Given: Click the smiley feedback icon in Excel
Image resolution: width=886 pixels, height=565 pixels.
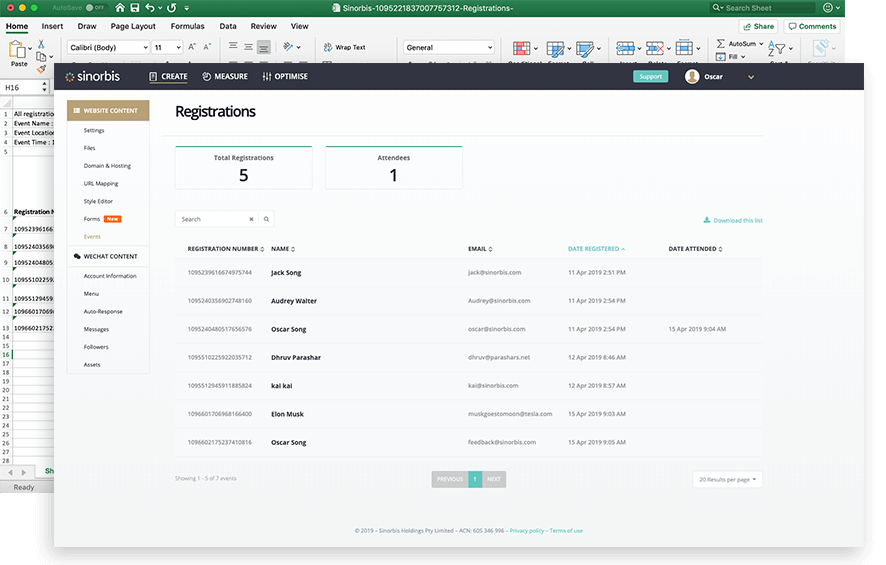Looking at the screenshot, I should (x=828, y=8).
